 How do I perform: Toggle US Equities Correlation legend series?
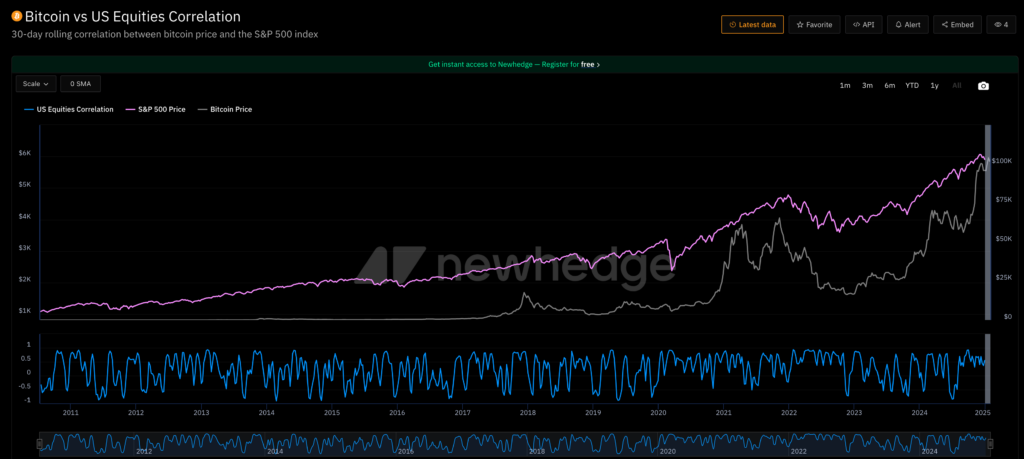tap(69, 110)
